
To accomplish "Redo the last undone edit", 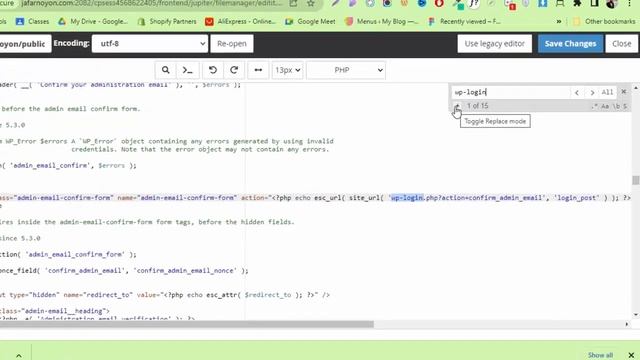I will tap(234, 70).
